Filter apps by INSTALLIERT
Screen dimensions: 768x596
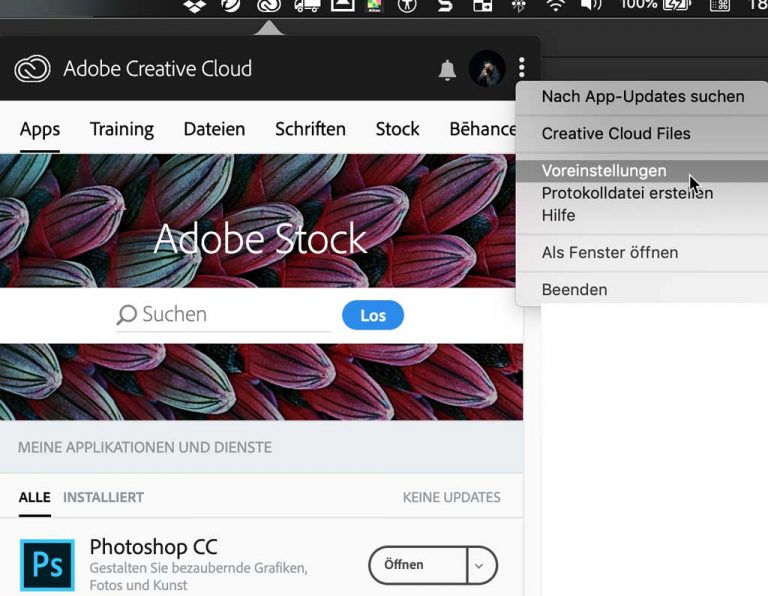(x=103, y=498)
